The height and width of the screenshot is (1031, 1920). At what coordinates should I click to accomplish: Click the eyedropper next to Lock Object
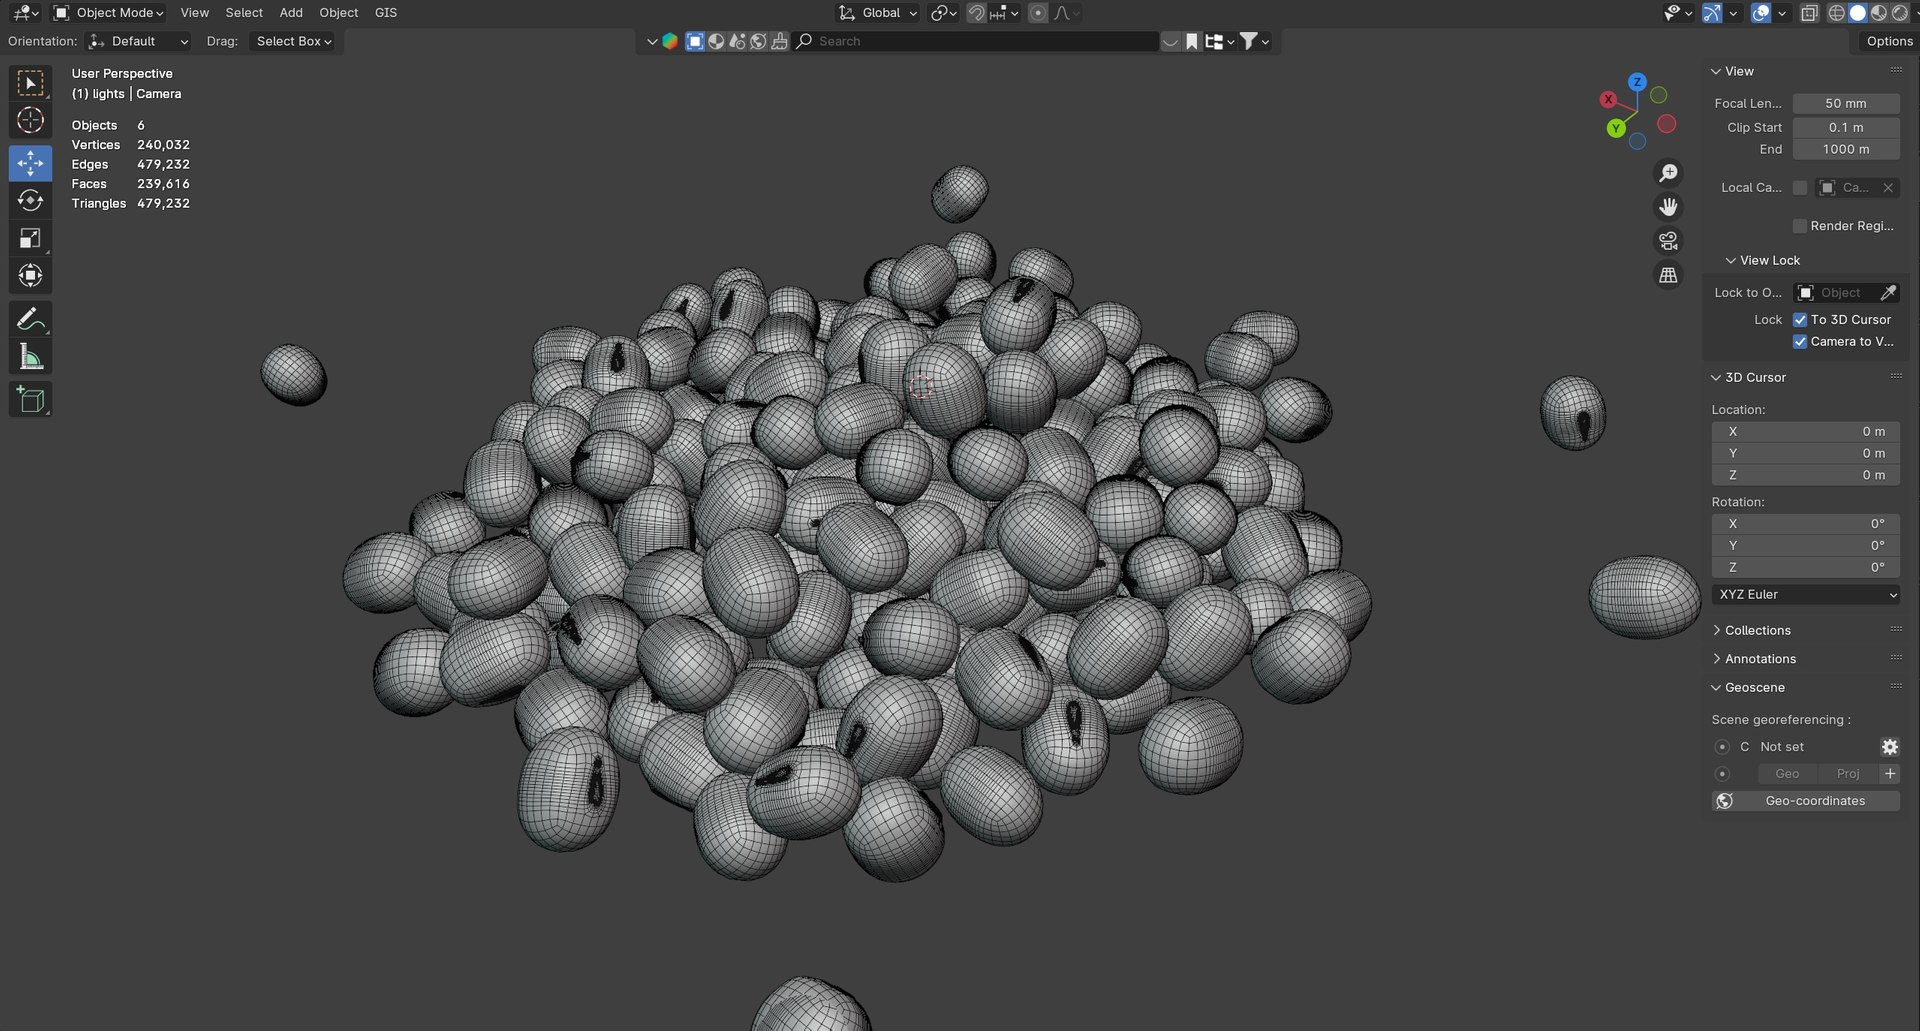point(1888,293)
